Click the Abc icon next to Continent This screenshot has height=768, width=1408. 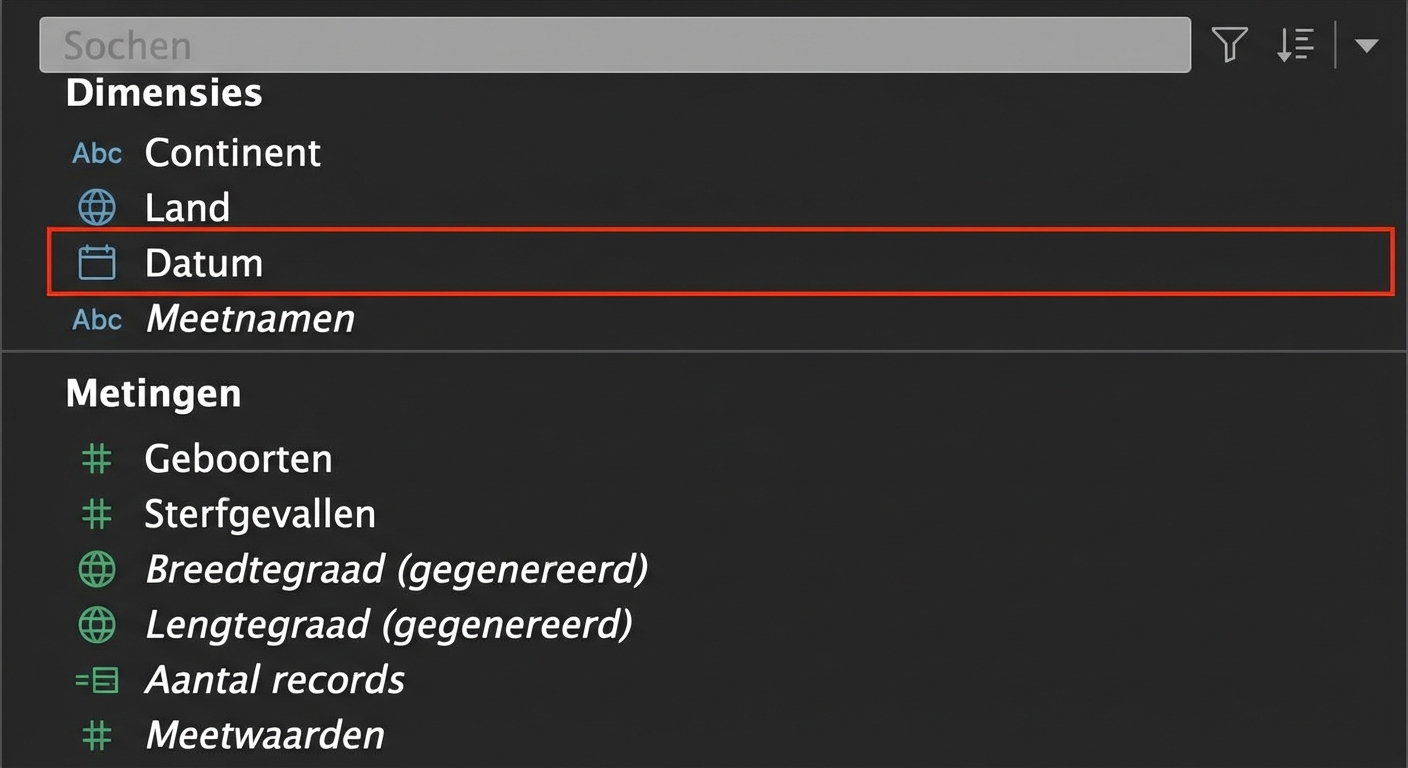[x=97, y=153]
